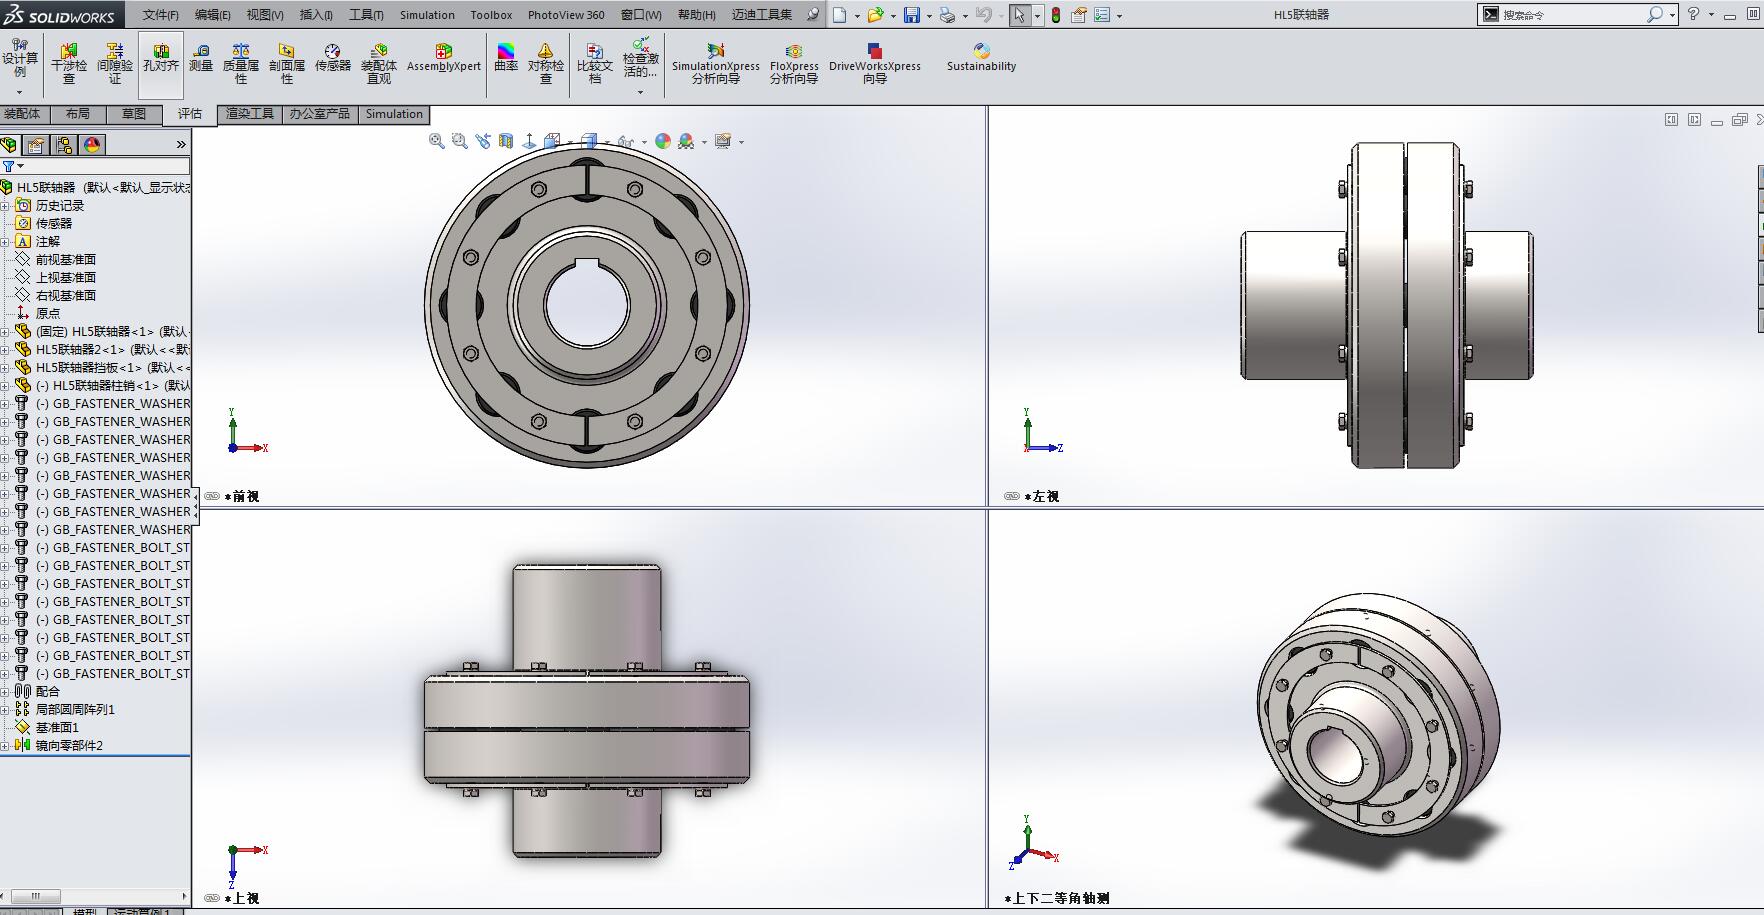Expand the panel tabs chevron
1764x915 pixels.
coord(181,145)
